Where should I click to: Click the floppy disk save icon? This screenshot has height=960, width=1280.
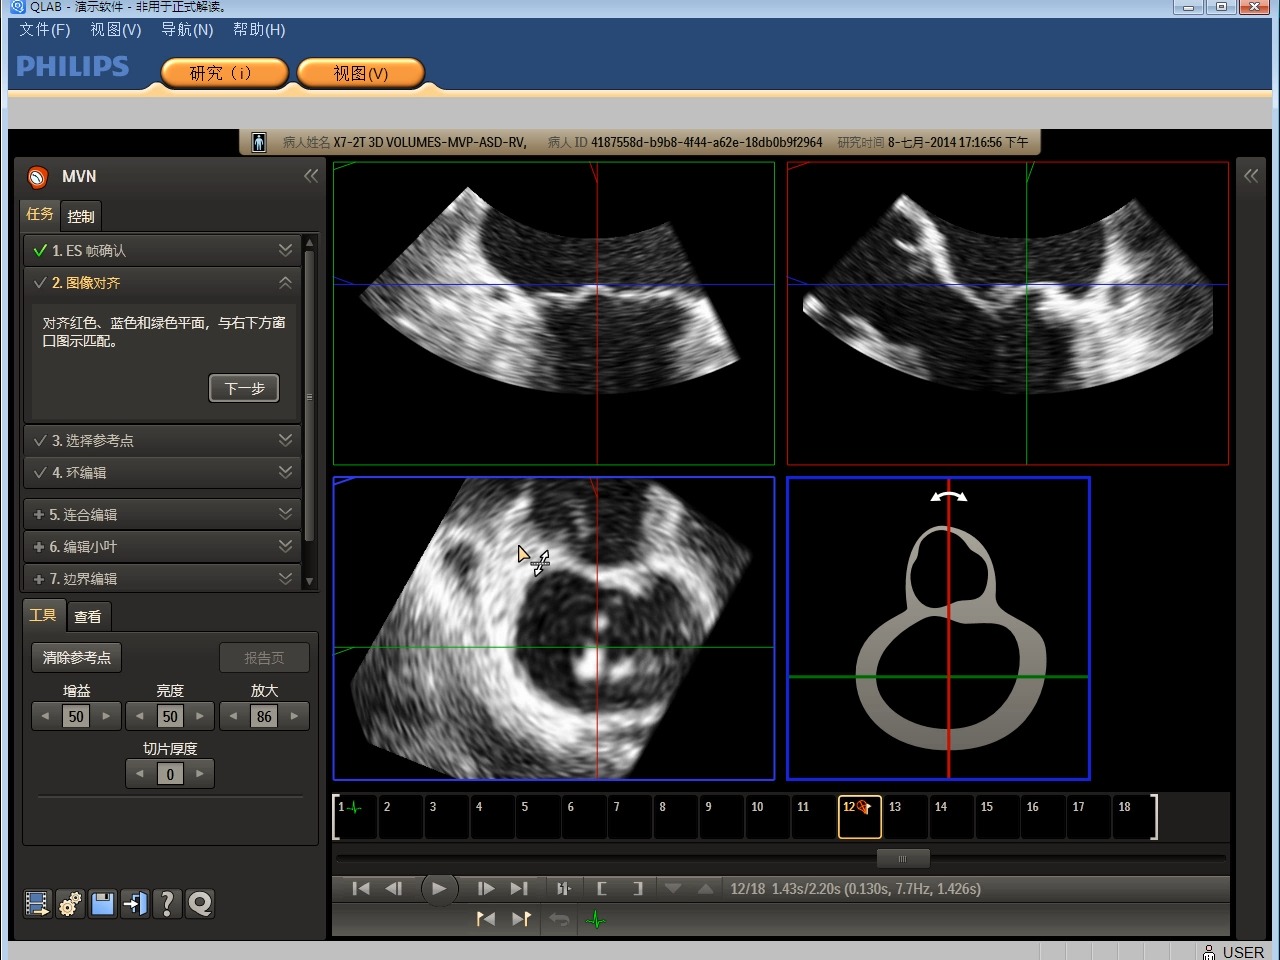[102, 904]
